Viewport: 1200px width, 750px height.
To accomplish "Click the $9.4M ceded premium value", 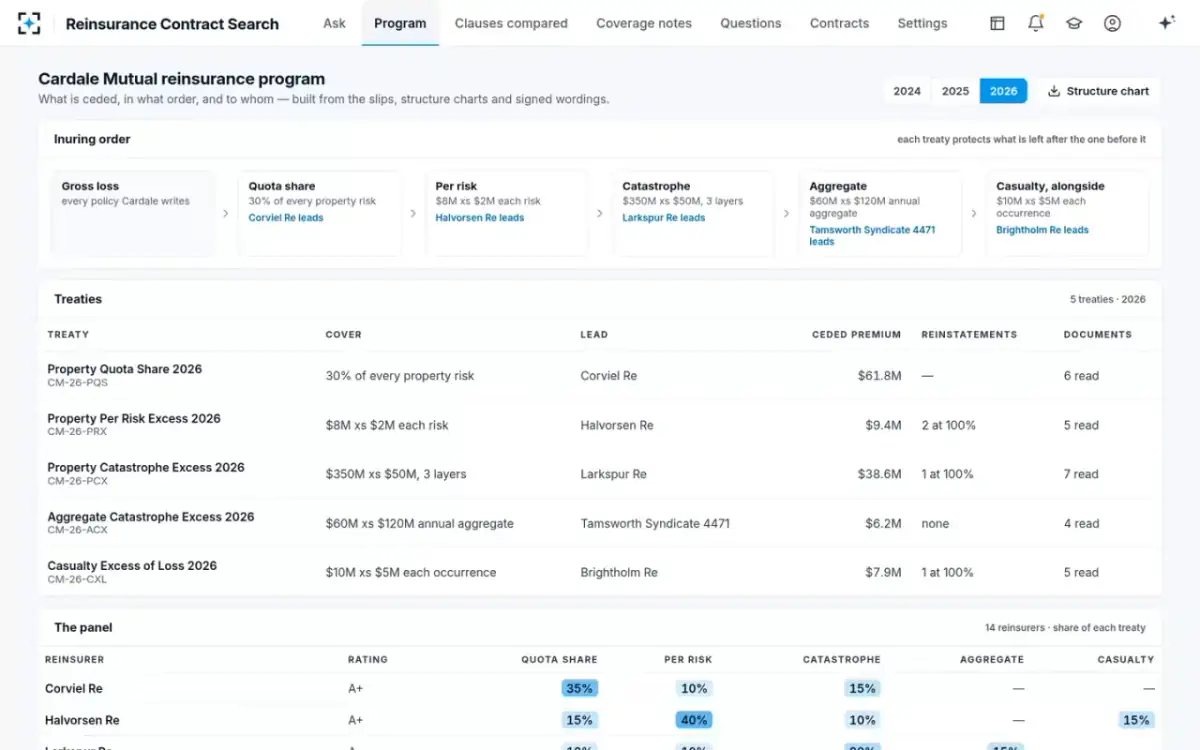I will coord(883,425).
